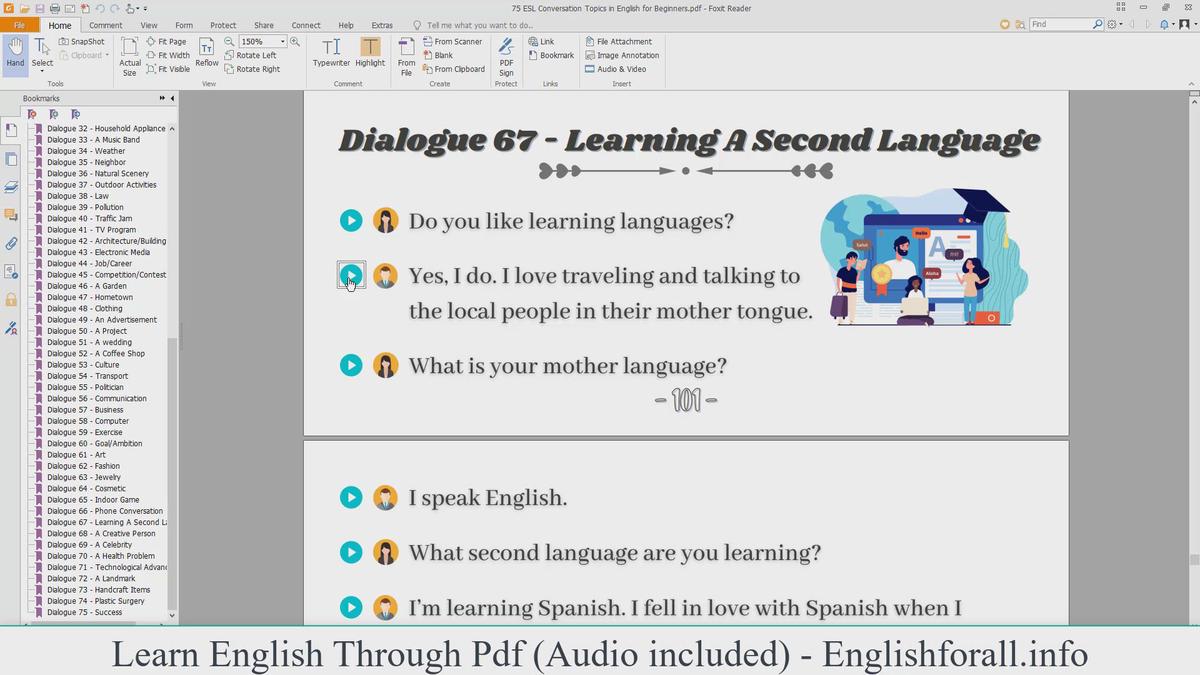Open the attachments paperclip side panel
Image resolution: width=1200 pixels, height=675 pixels.
tap(11, 243)
